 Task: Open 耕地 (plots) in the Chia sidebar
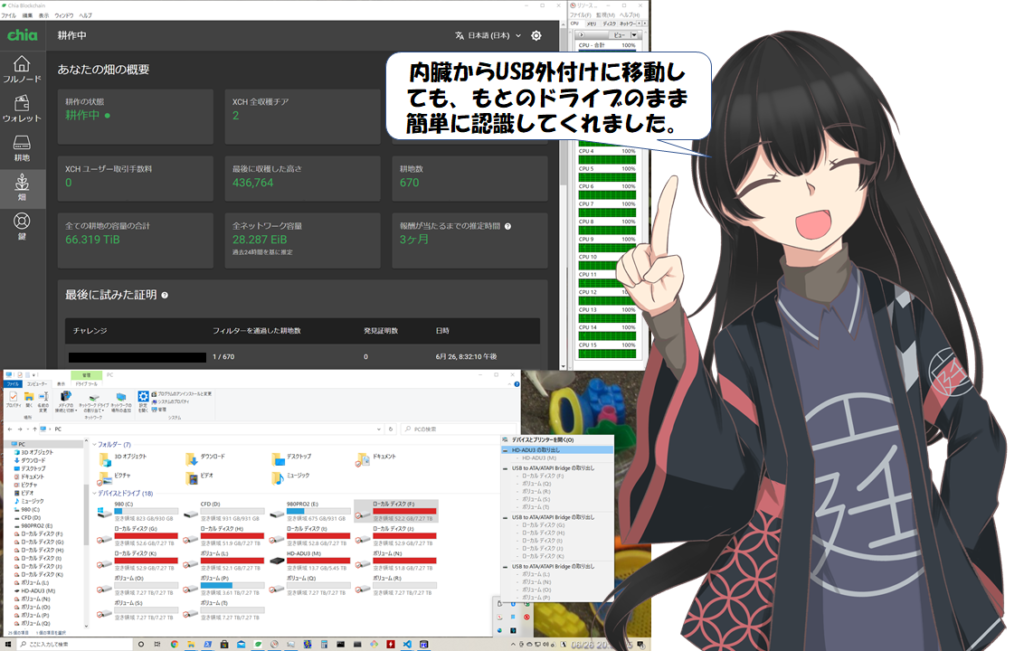pyautogui.click(x=22, y=148)
